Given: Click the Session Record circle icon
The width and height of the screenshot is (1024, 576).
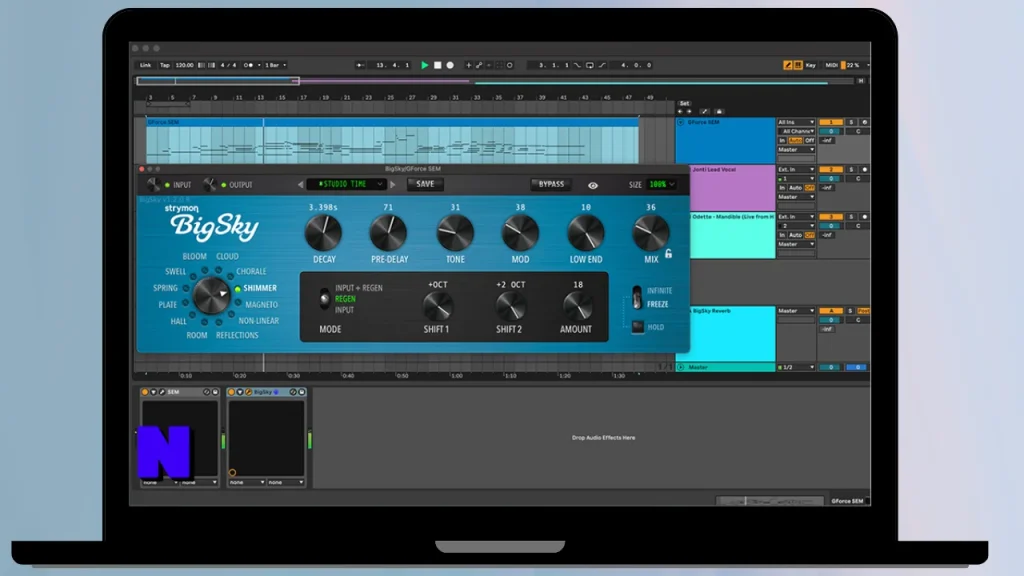Looking at the screenshot, I should tap(510, 65).
